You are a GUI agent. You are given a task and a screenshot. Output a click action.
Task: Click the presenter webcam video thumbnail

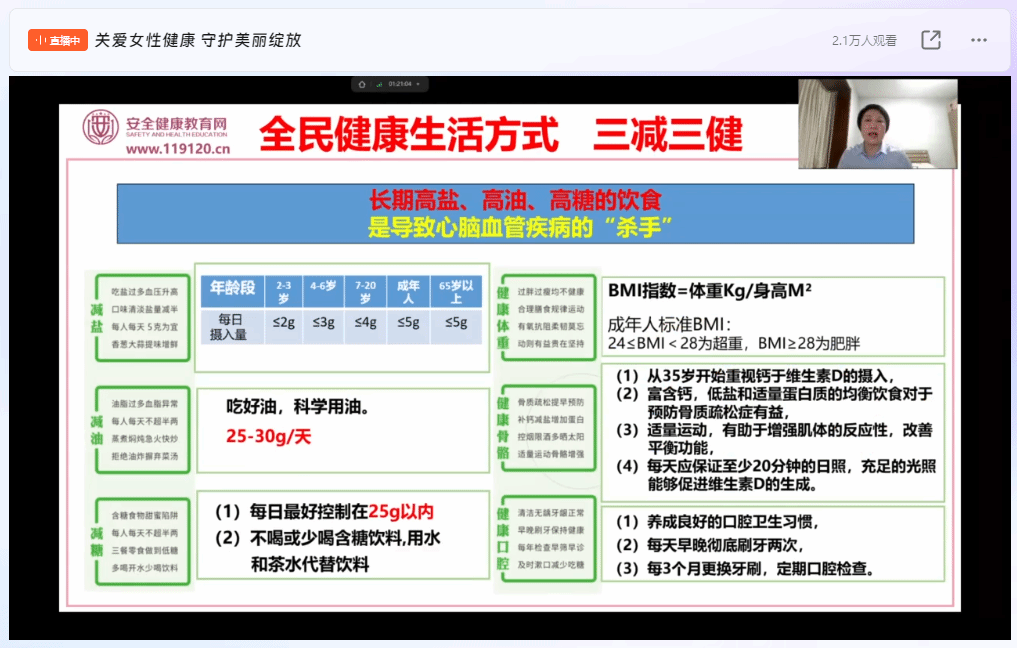click(x=877, y=123)
